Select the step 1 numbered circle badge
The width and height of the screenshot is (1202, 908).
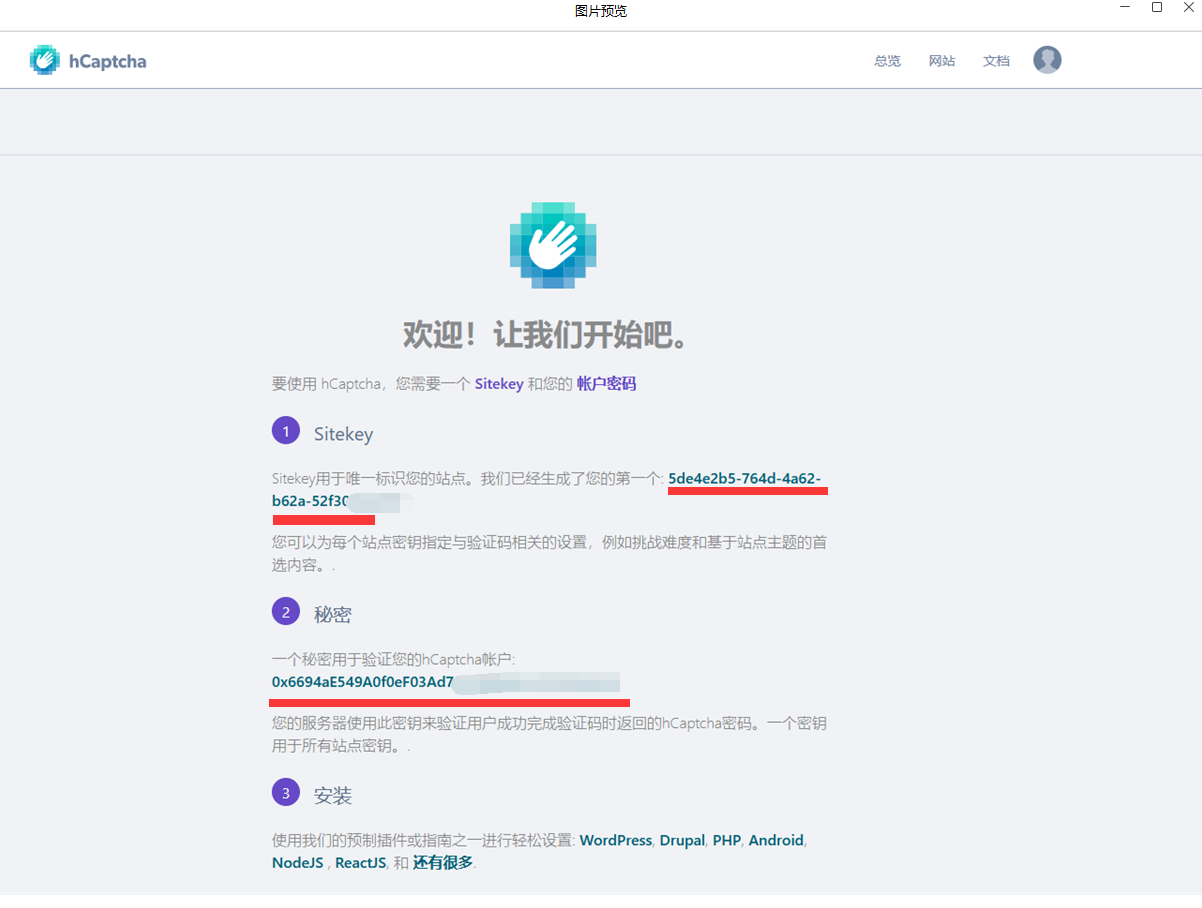pos(286,430)
